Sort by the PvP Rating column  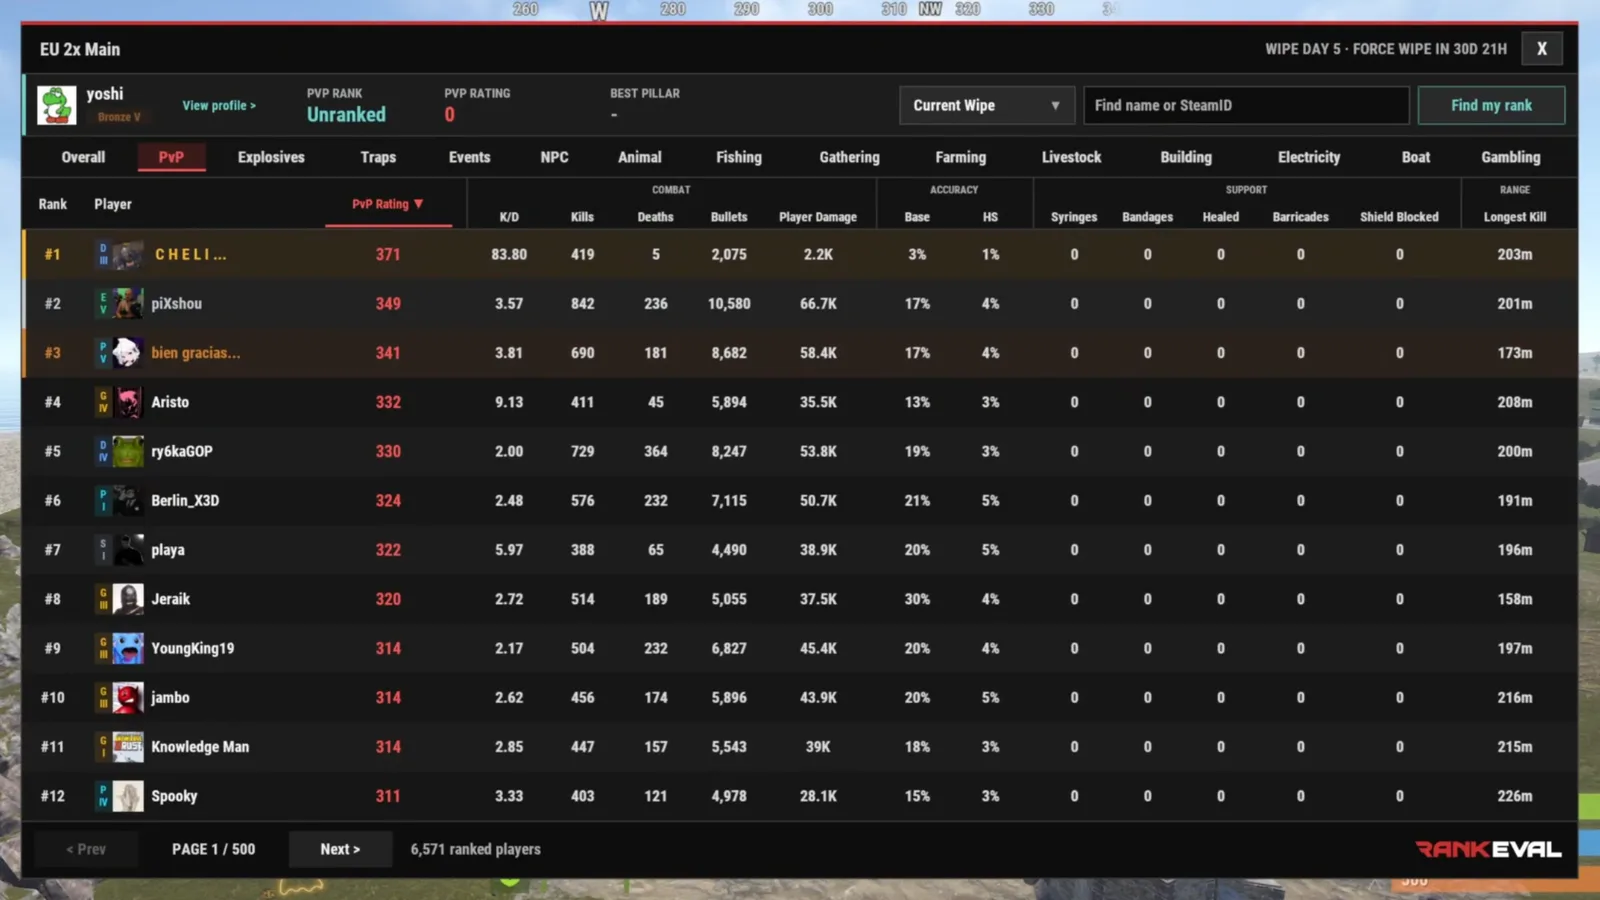tap(387, 204)
